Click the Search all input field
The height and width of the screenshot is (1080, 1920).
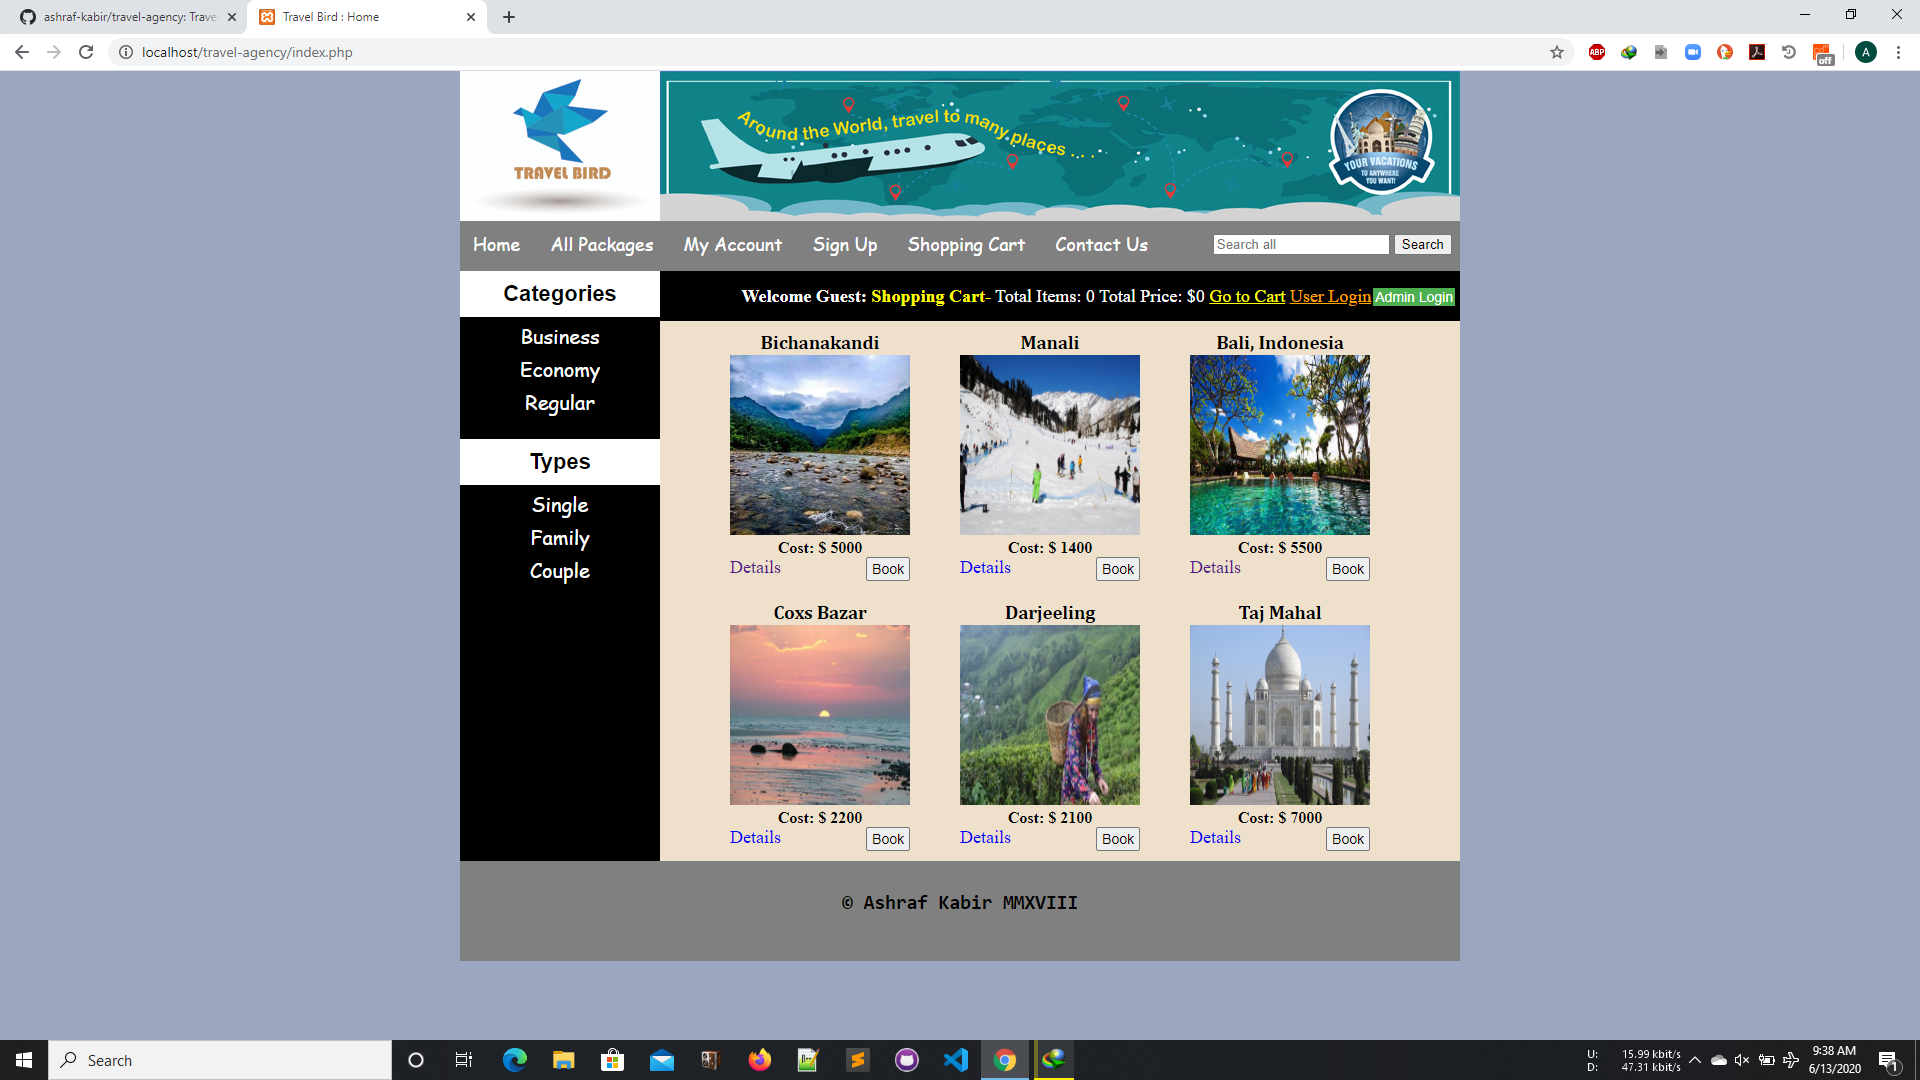pyautogui.click(x=1300, y=244)
